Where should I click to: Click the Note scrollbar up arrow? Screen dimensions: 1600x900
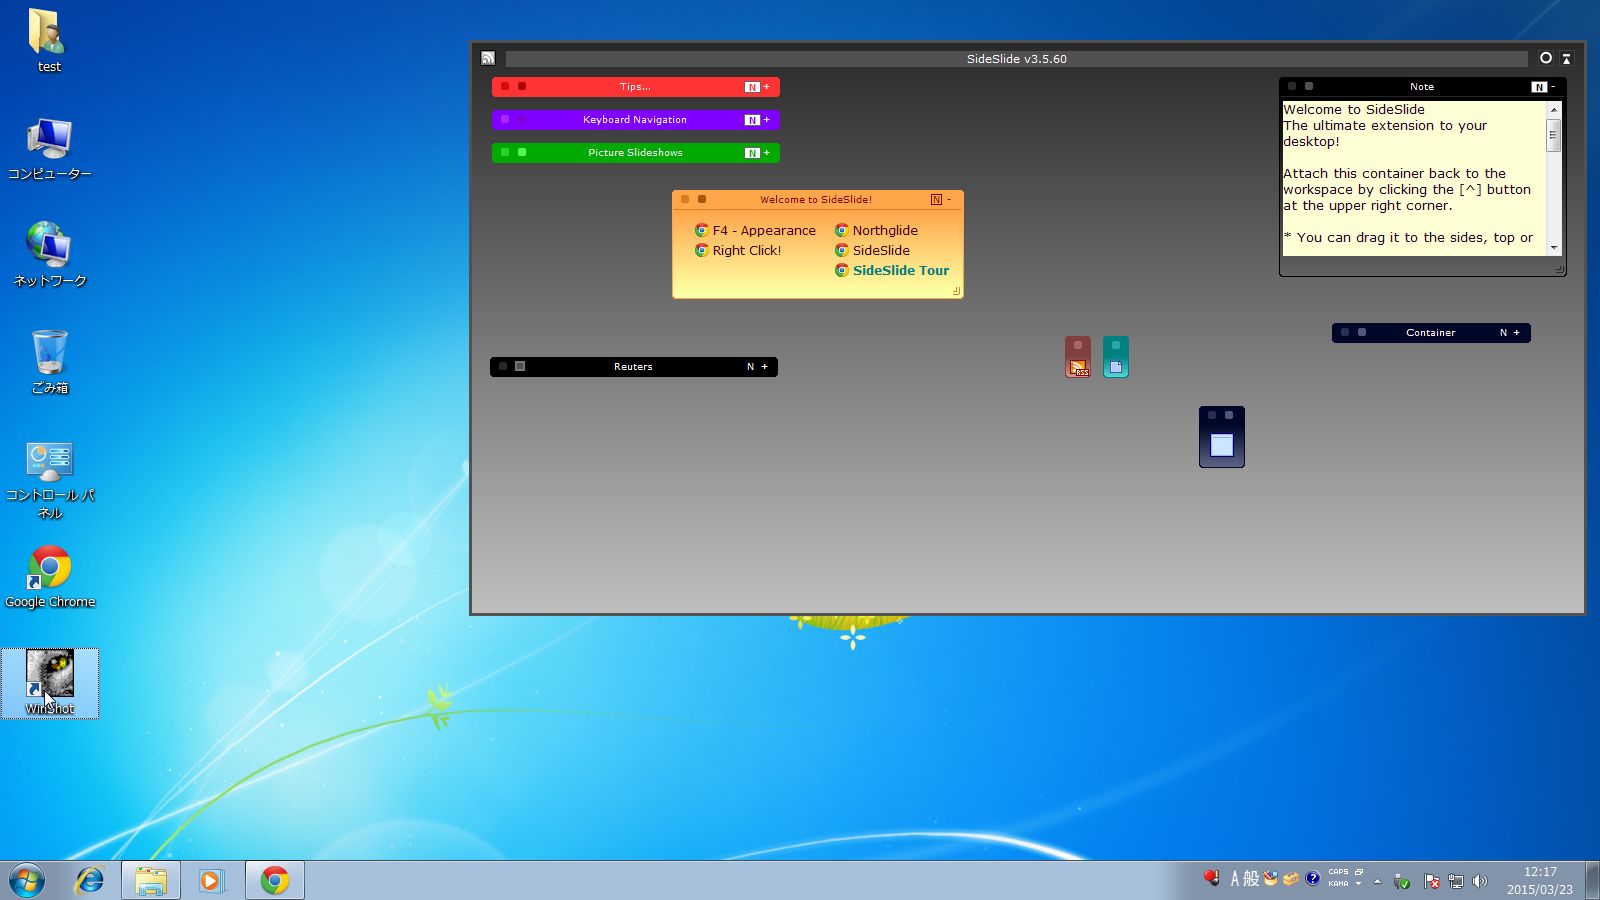(1553, 109)
